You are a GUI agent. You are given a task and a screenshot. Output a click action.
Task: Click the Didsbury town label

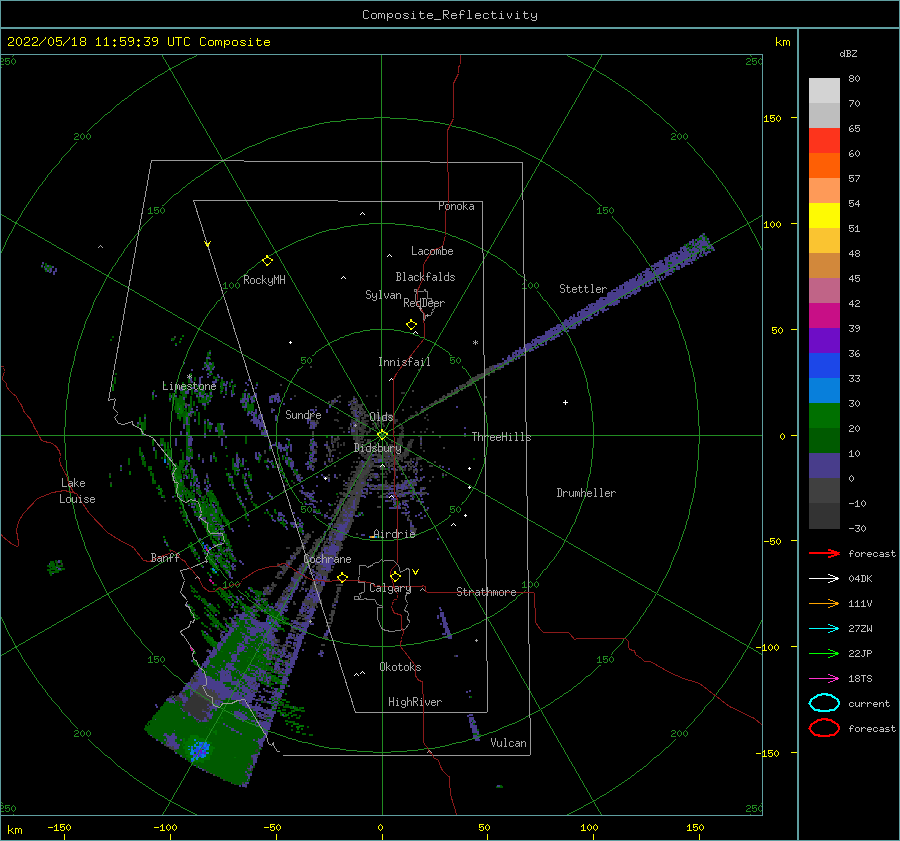coord(377,448)
